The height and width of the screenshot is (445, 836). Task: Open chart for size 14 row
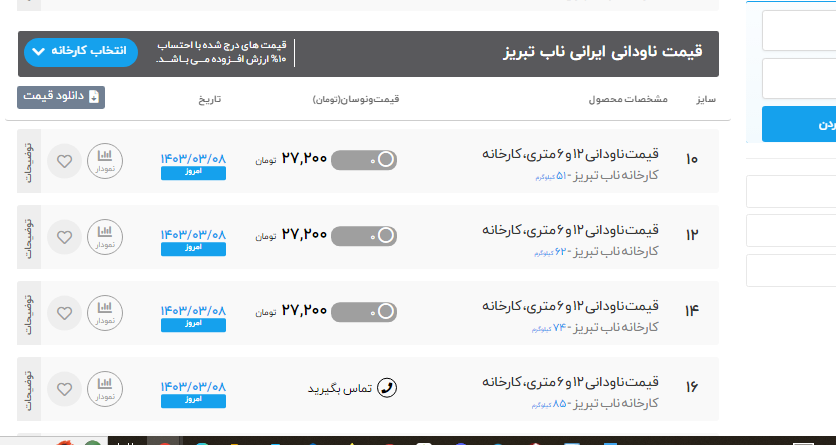(104, 311)
